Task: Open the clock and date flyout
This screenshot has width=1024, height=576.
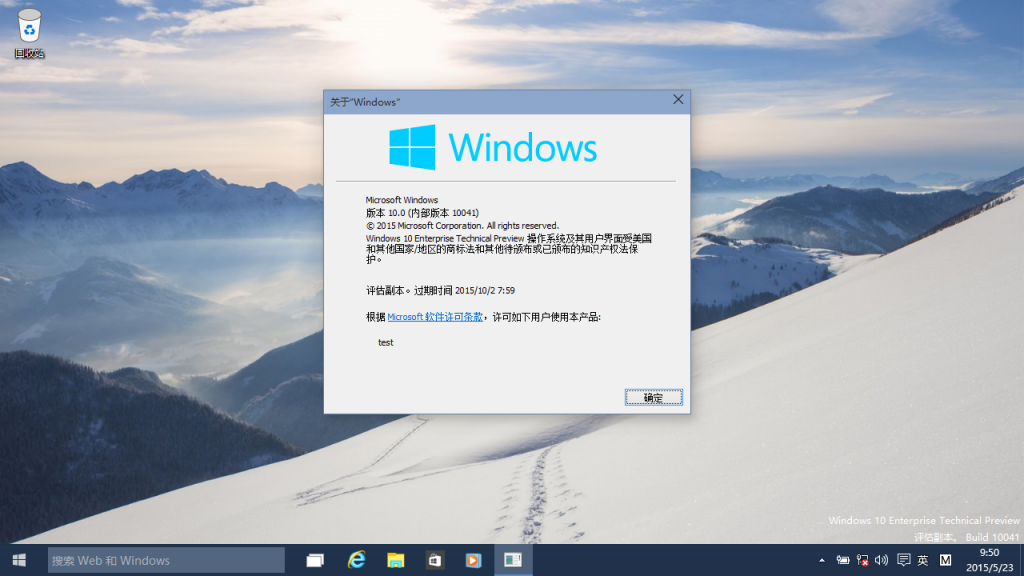Action: [989, 560]
